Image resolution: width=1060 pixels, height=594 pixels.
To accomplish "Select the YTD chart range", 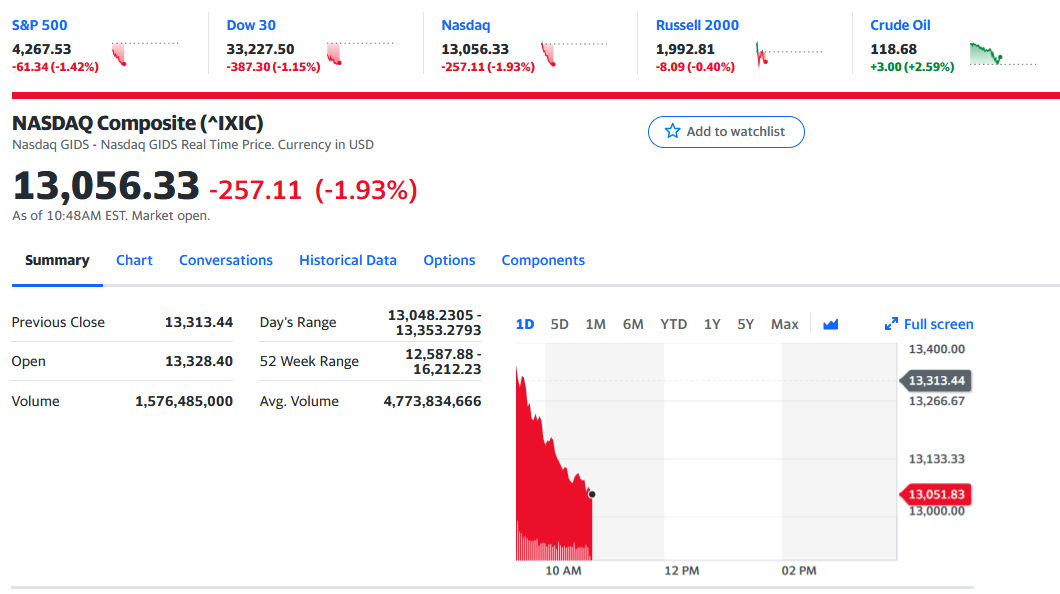I will (673, 324).
